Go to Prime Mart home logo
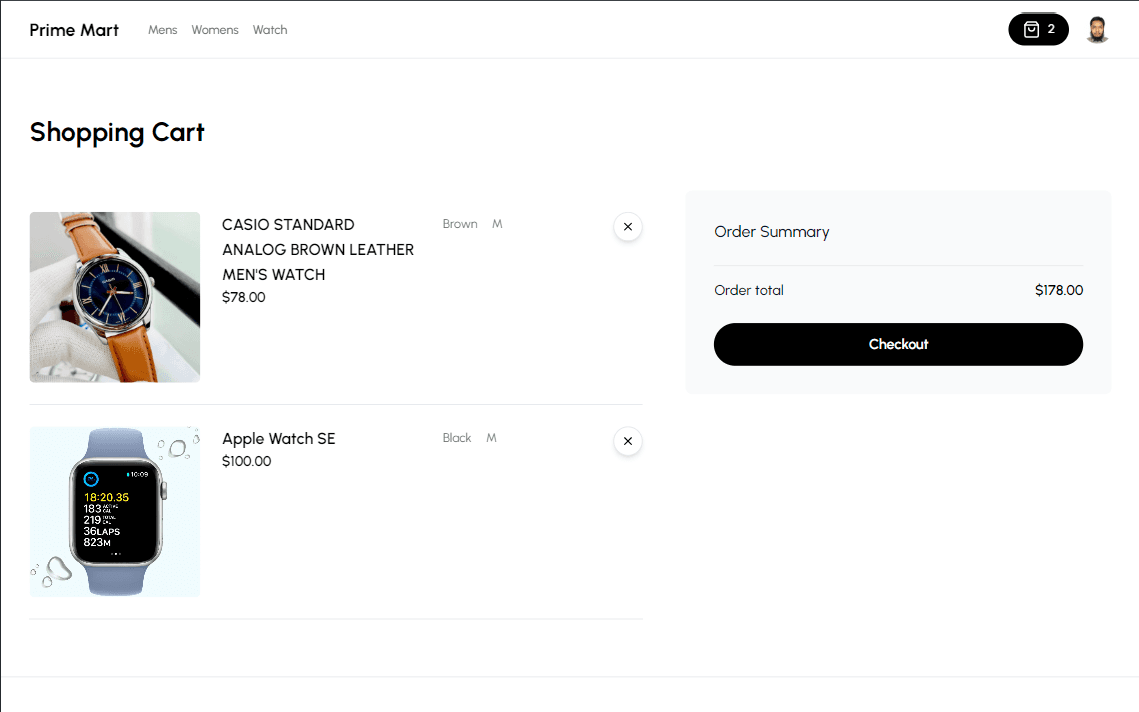This screenshot has width=1139, height=712. 74,30
